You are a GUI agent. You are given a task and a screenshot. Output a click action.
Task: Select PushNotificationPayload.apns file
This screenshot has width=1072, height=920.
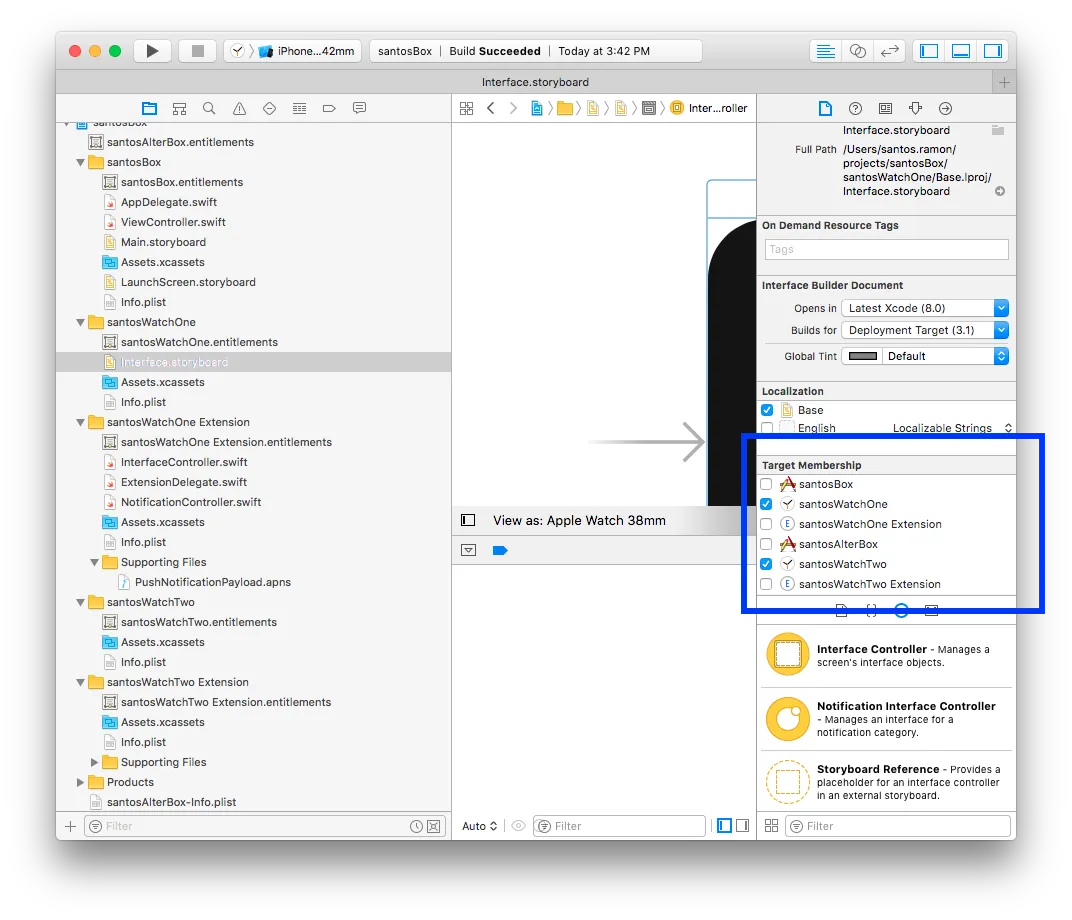[x=213, y=582]
